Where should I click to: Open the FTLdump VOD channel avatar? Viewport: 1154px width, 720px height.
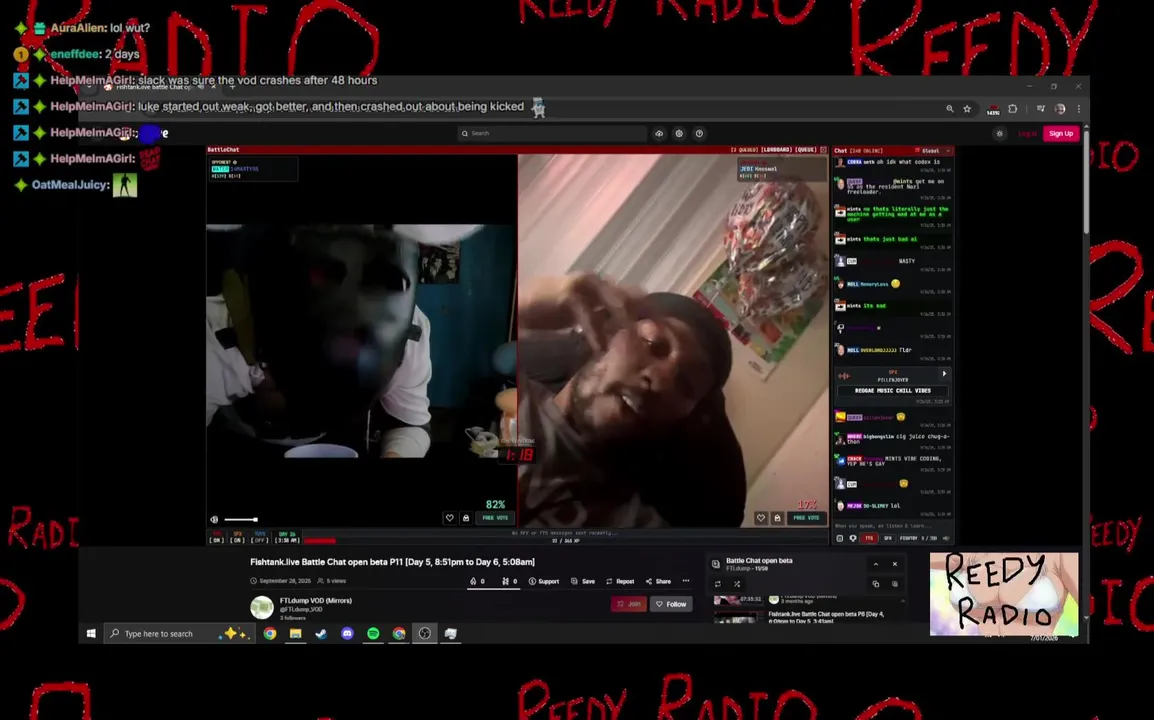pyautogui.click(x=262, y=607)
